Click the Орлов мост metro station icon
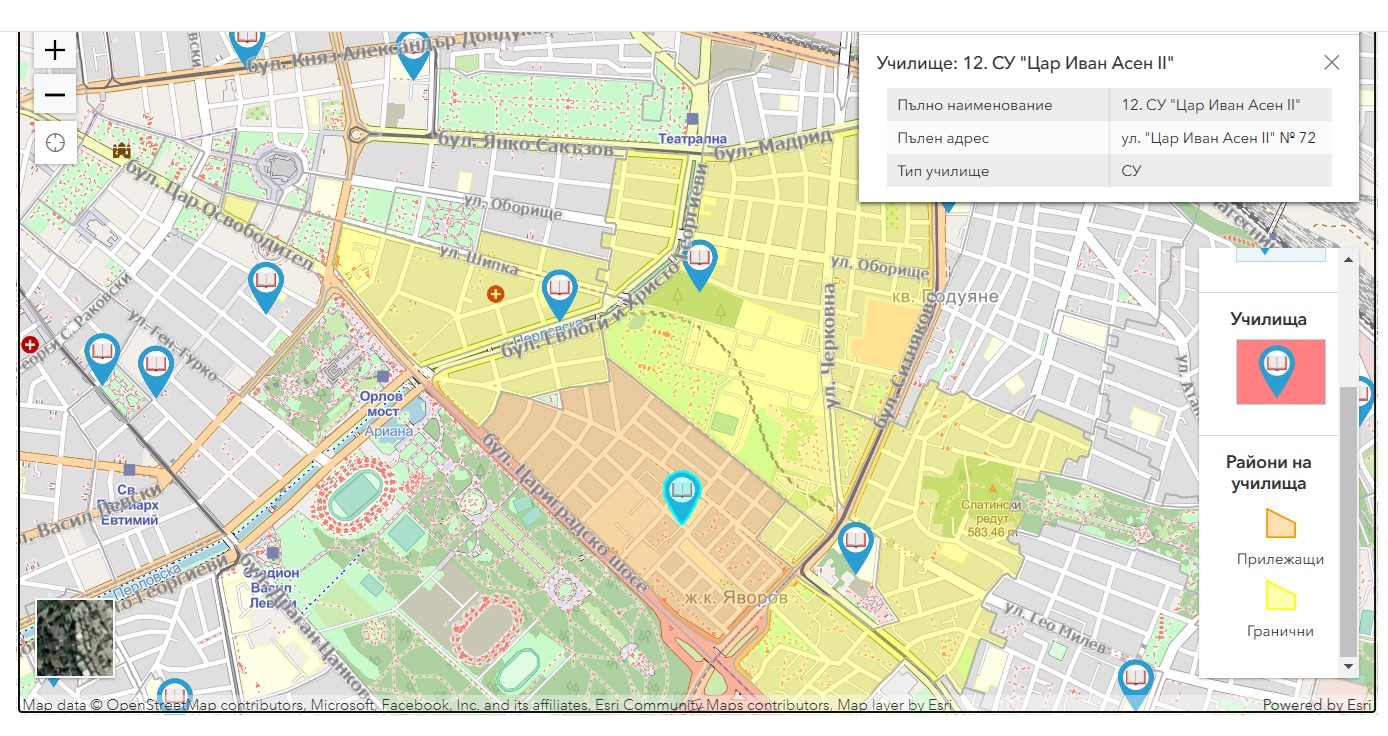The width and height of the screenshot is (1388, 736). coord(383,376)
